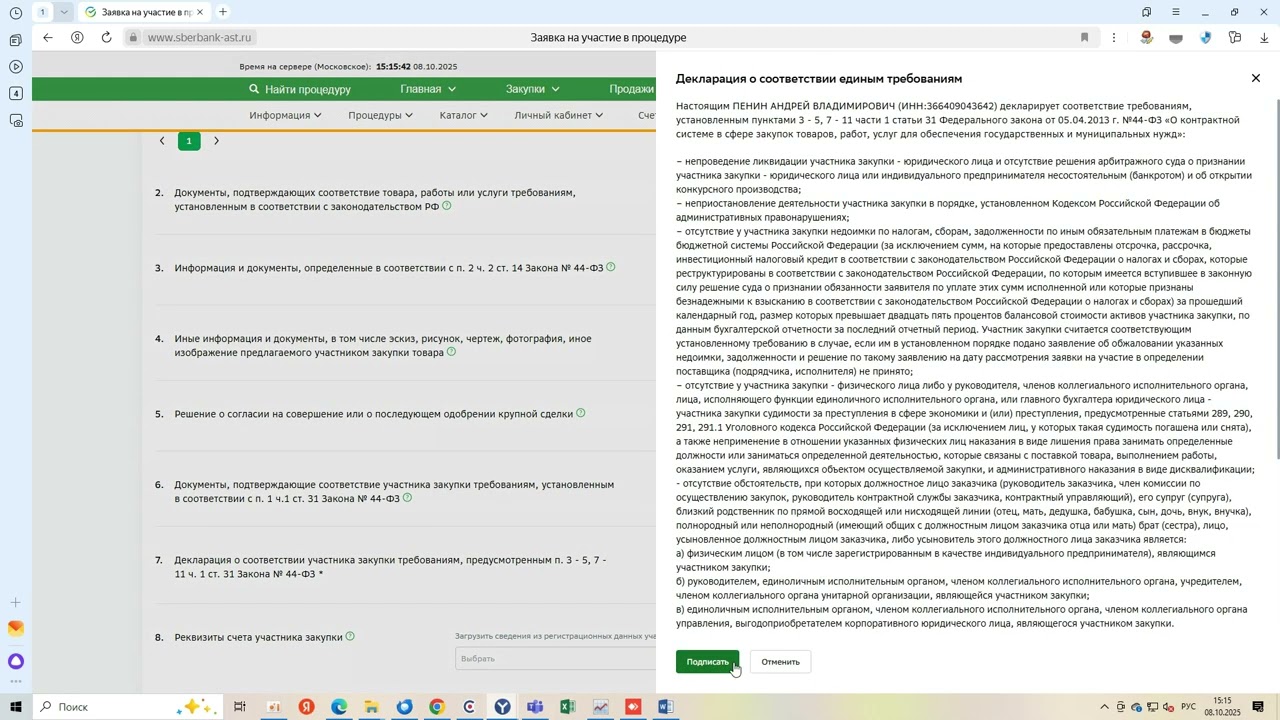Open the Информация submenu
This screenshot has height=720, width=1280.
pyautogui.click(x=286, y=115)
